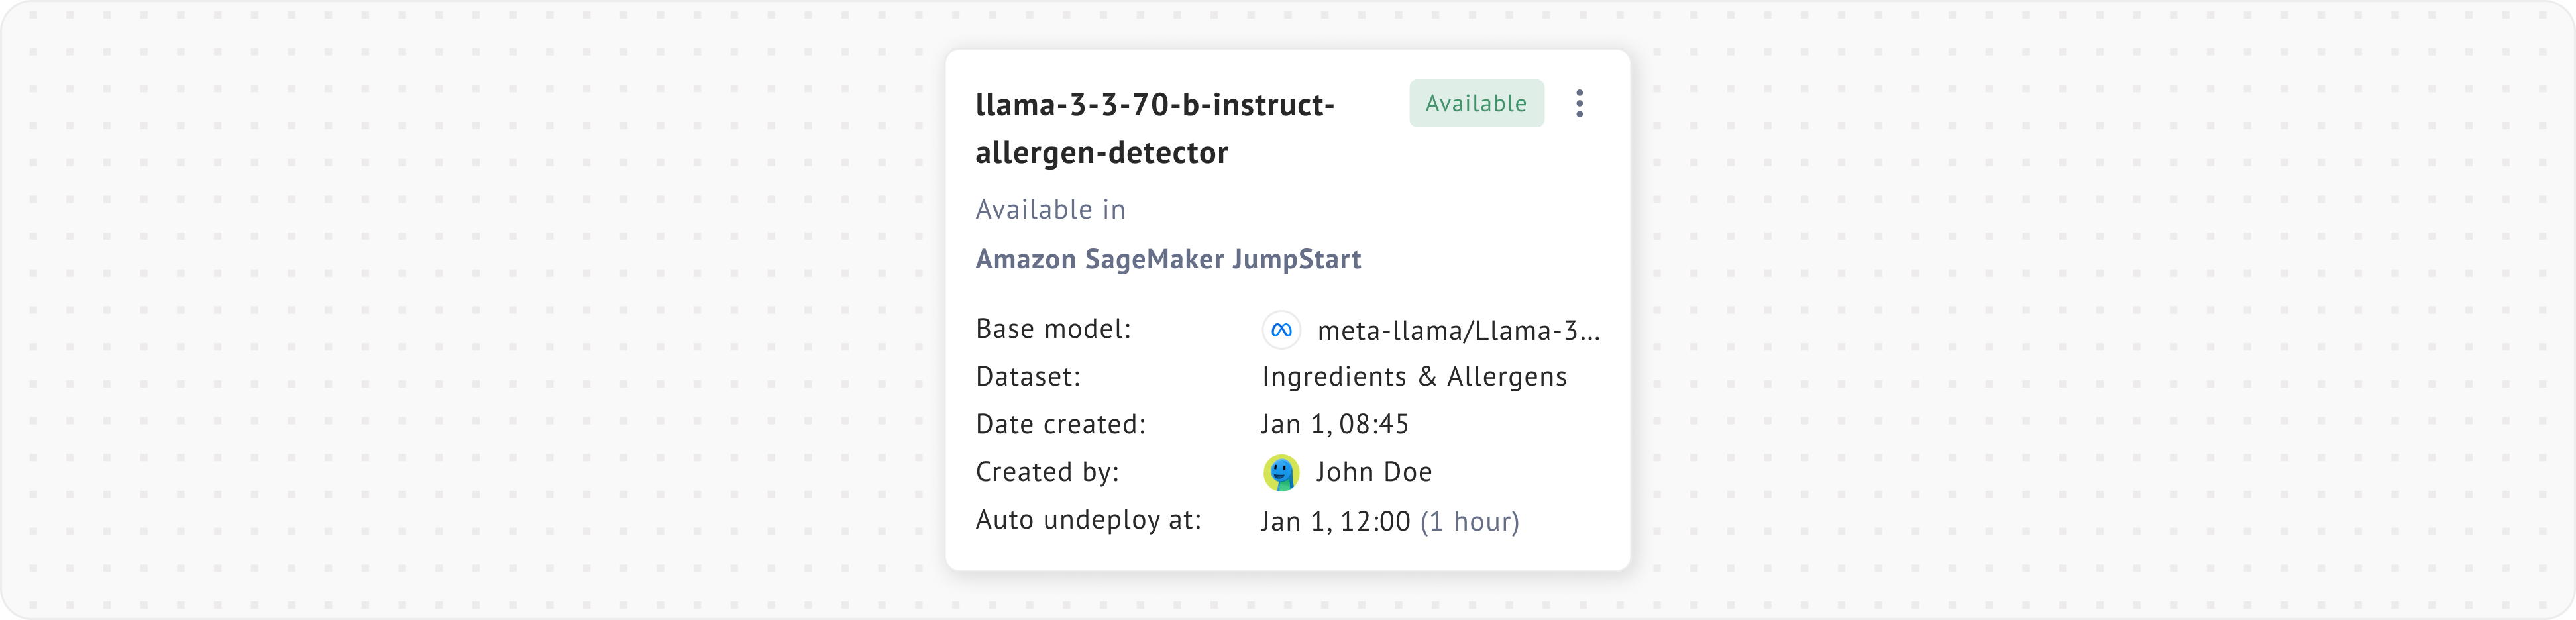Image resolution: width=2576 pixels, height=620 pixels.
Task: Open the Amazon SageMaker JumpStart link
Action: tap(1168, 260)
